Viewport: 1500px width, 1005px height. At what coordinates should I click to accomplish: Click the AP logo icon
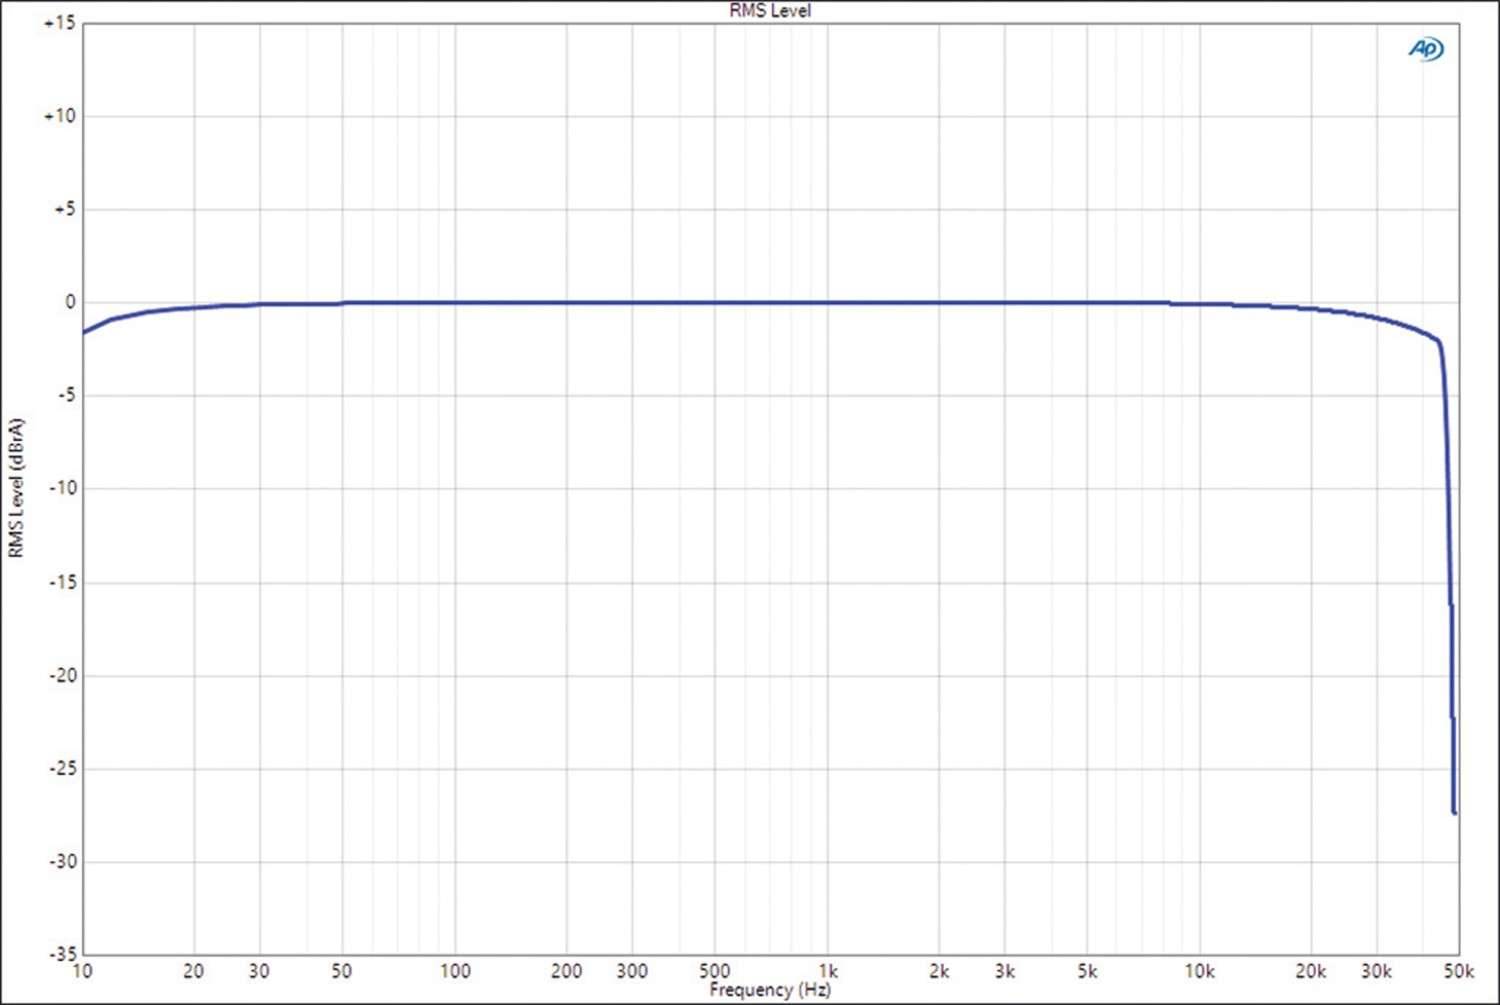[1426, 49]
